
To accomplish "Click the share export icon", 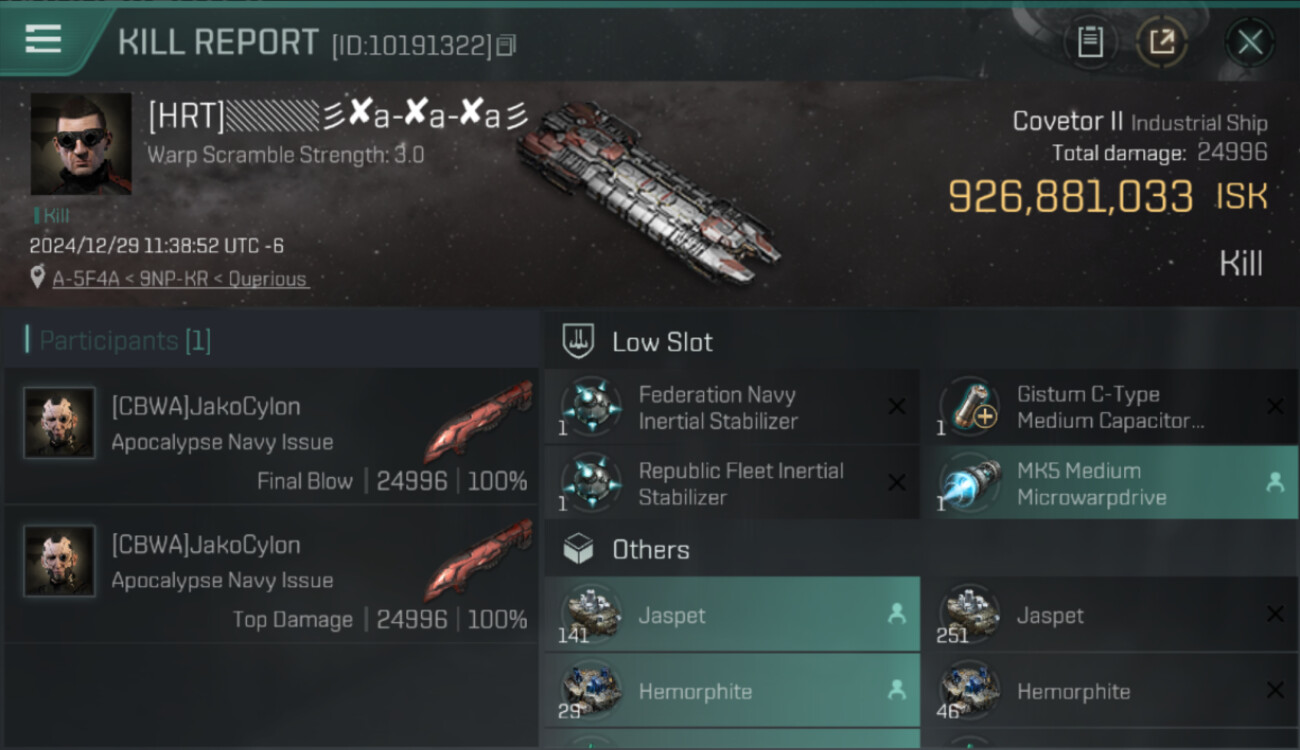I will tap(1161, 42).
